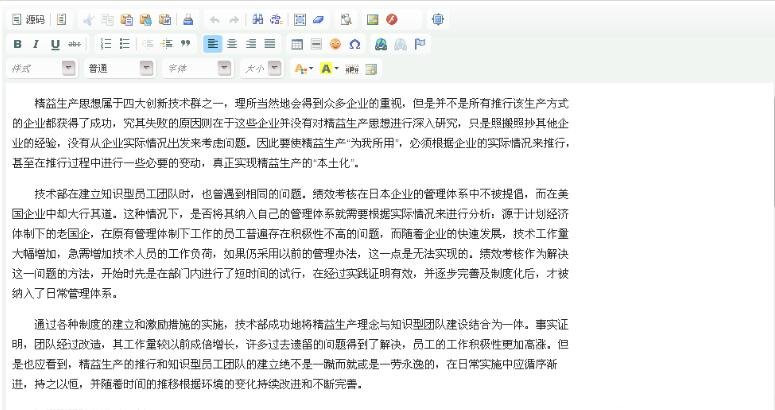
Task: Open the 样式 style dropdown
Action: click(68, 68)
